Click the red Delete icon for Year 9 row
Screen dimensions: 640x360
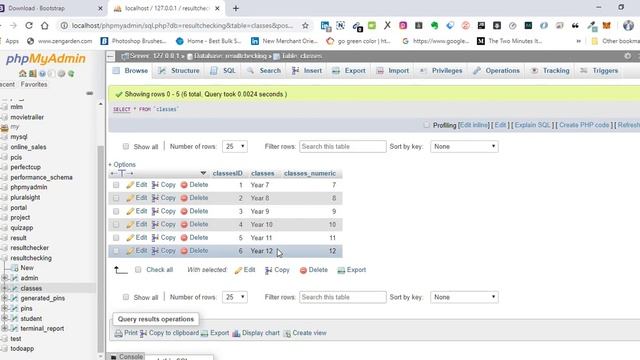point(184,211)
